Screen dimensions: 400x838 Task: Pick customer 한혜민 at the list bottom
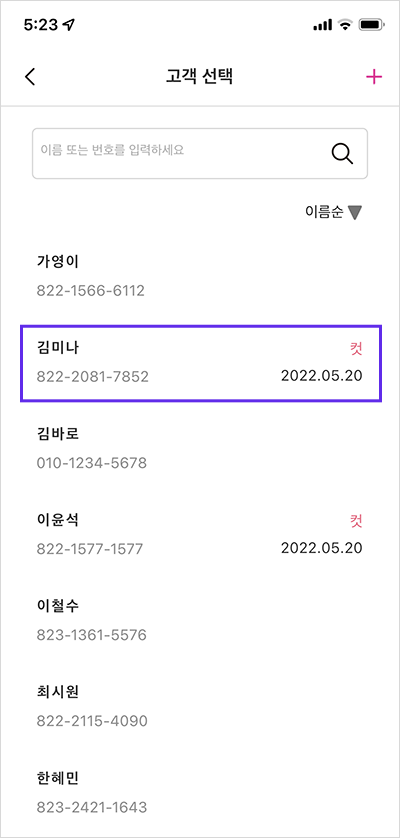[200, 793]
